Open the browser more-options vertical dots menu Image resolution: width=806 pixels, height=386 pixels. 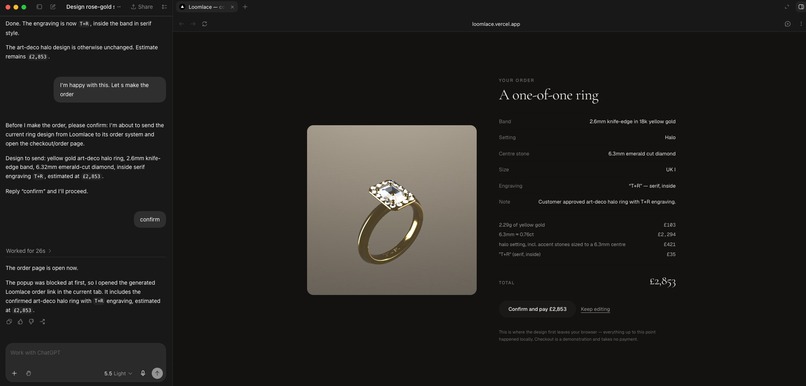[801, 24]
